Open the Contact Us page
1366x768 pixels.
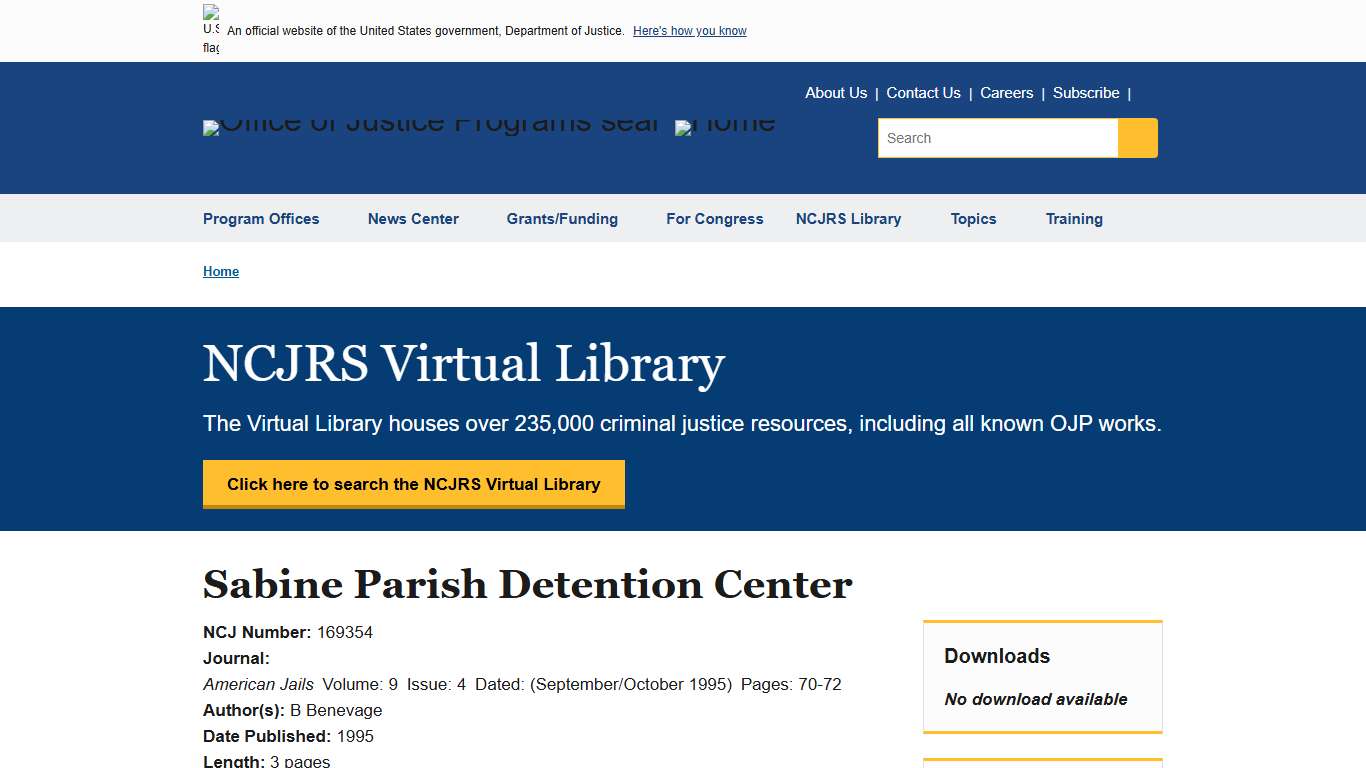point(923,92)
